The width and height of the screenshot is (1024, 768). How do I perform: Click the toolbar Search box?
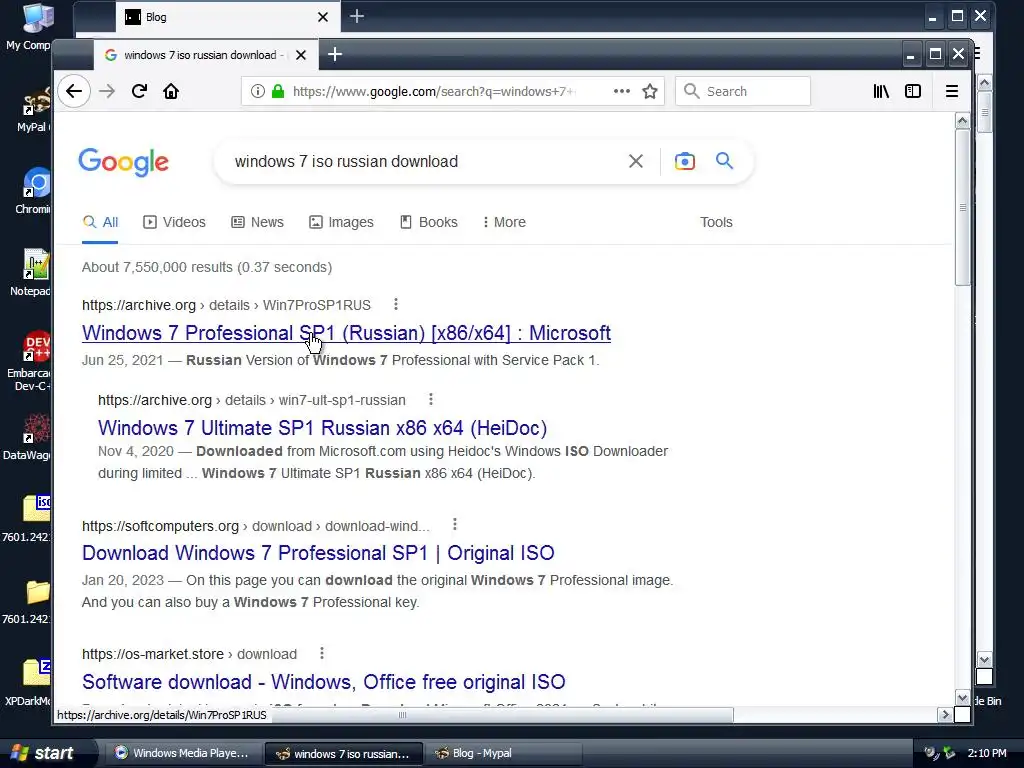point(743,91)
